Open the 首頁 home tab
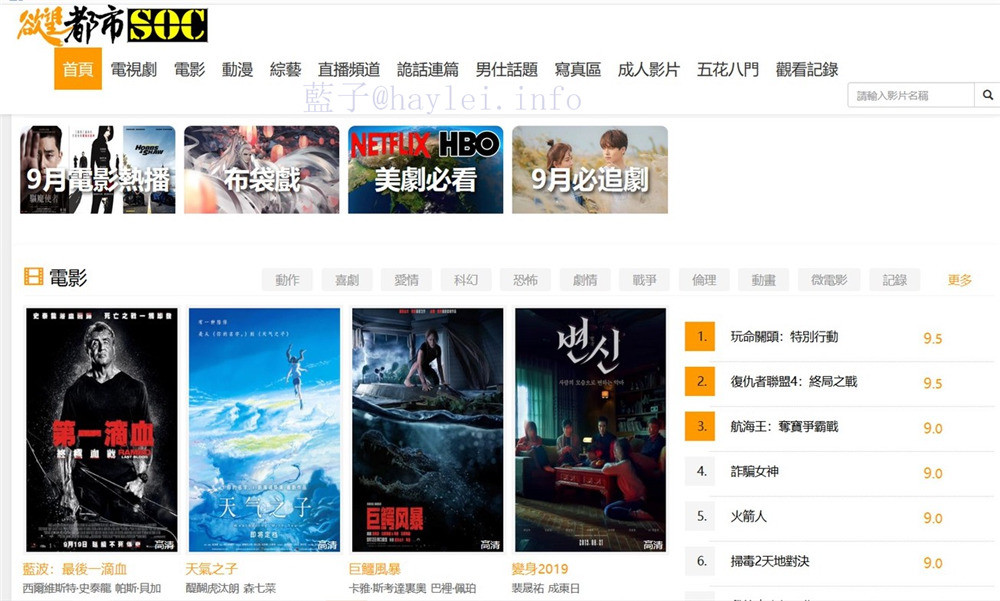Viewport: 1000px width, 601px height. coord(78,69)
